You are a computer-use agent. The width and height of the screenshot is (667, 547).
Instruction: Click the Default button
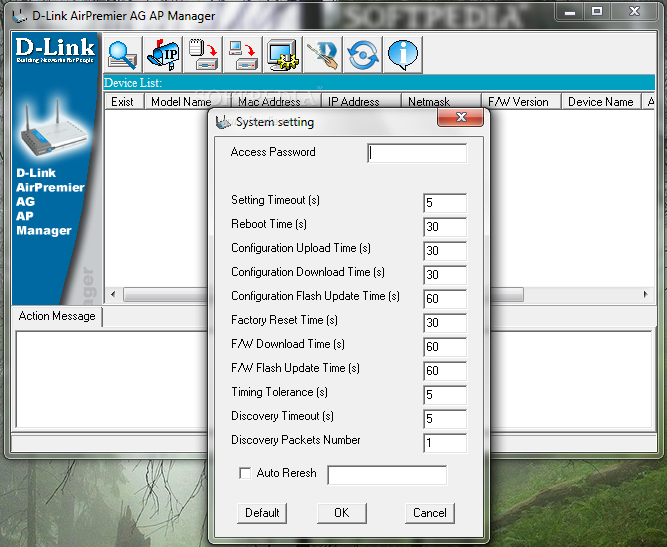(x=262, y=513)
